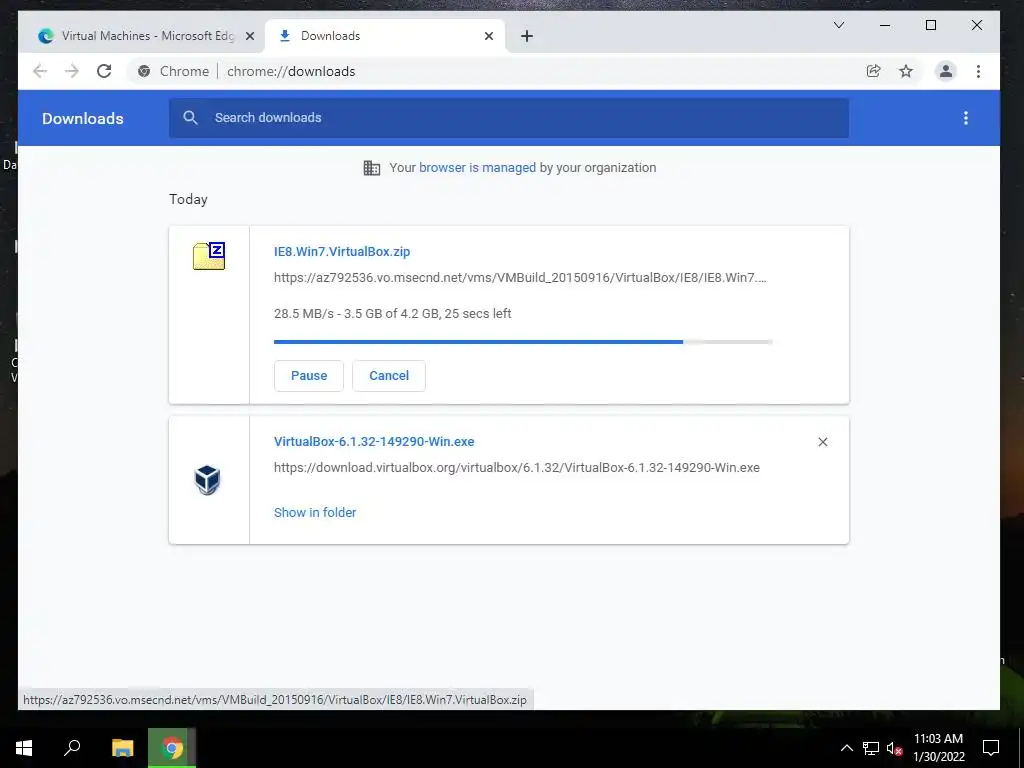The image size is (1024, 768).
Task: Click the search magnifier in Search downloads
Action: 190,118
